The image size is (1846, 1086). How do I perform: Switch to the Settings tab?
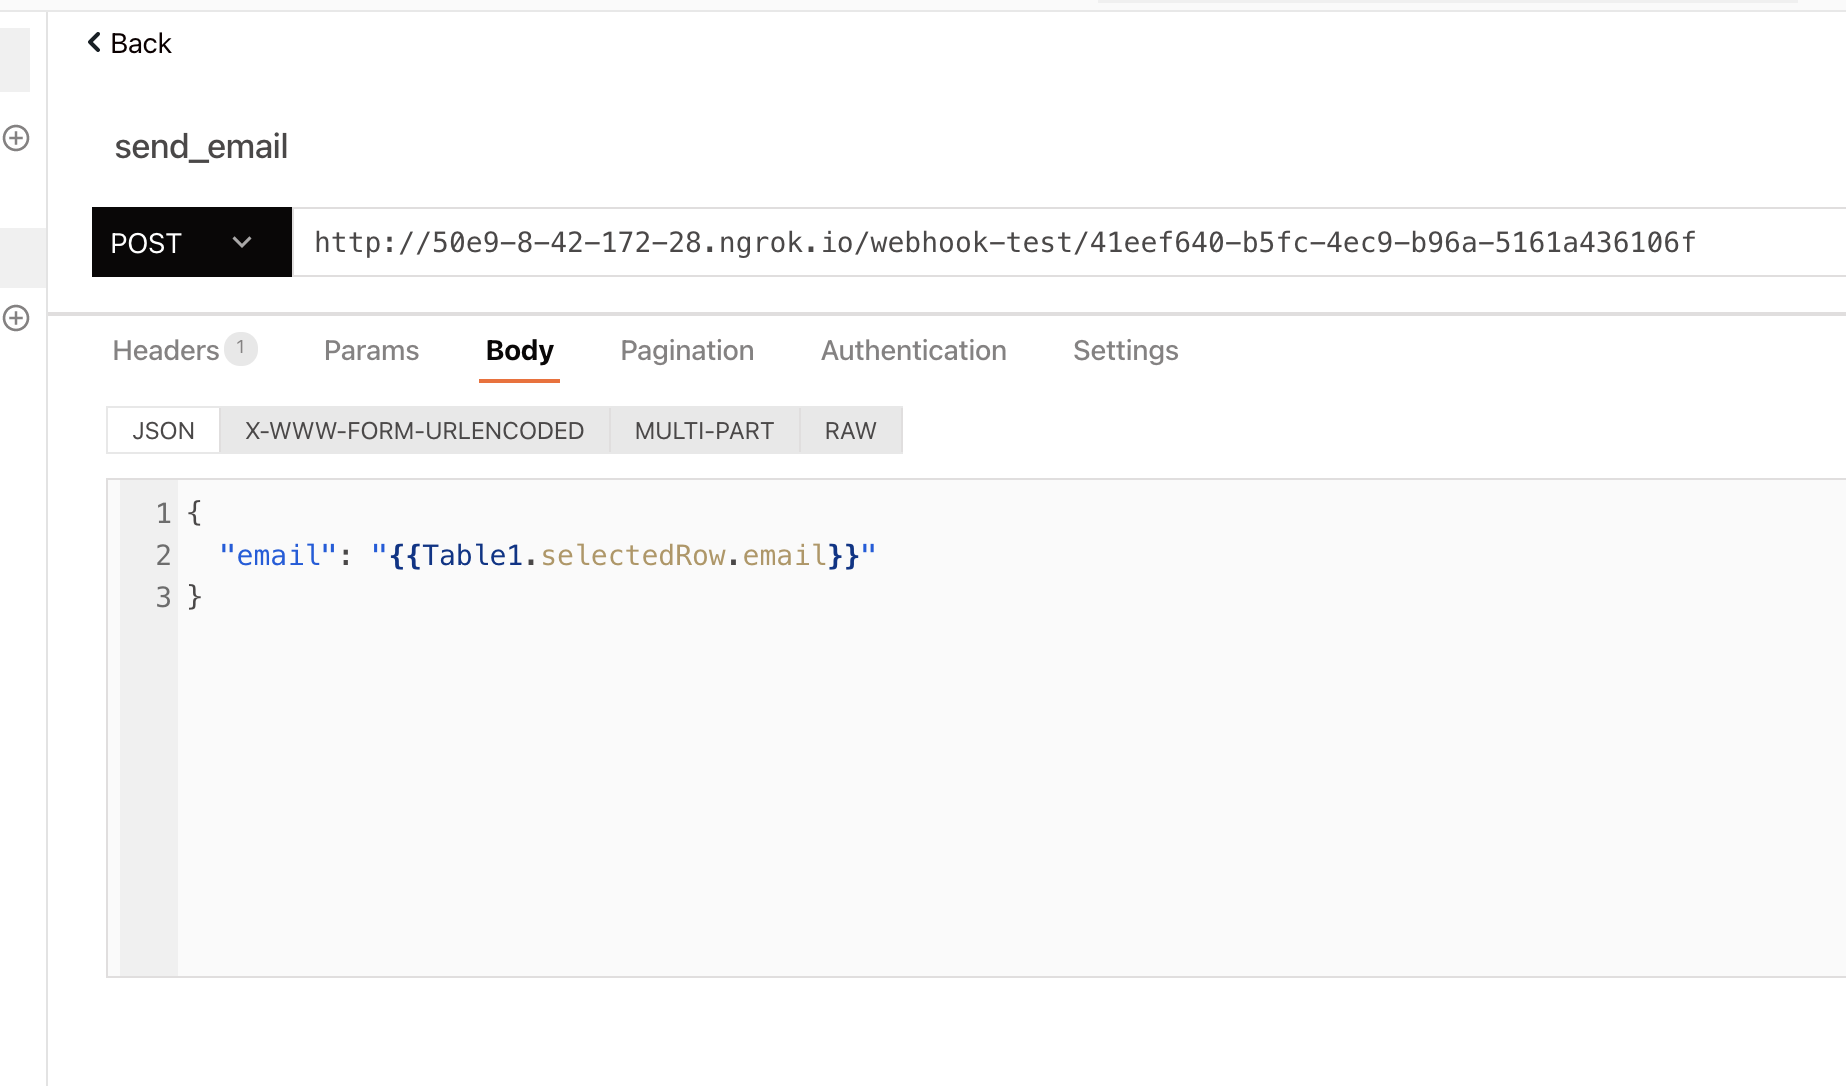pyautogui.click(x=1125, y=350)
